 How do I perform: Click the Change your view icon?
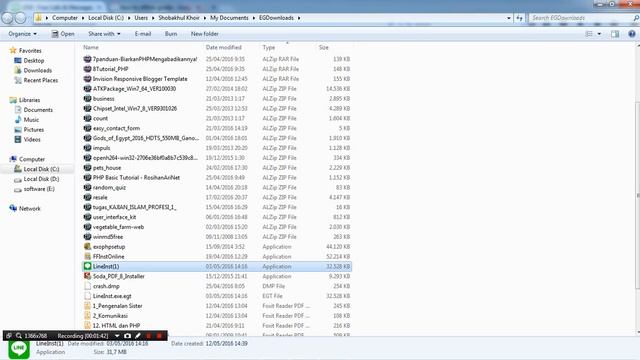click(589, 34)
